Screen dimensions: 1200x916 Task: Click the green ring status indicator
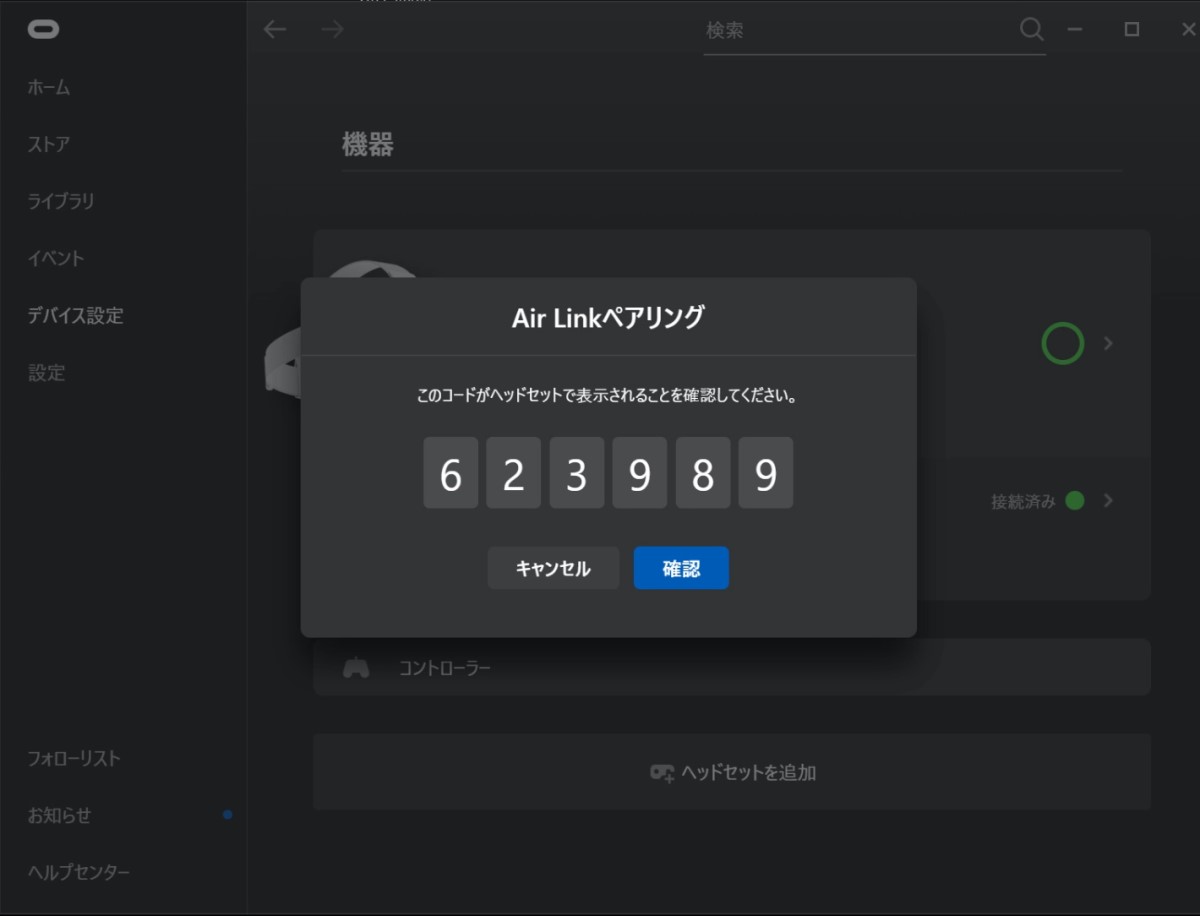click(x=1063, y=343)
